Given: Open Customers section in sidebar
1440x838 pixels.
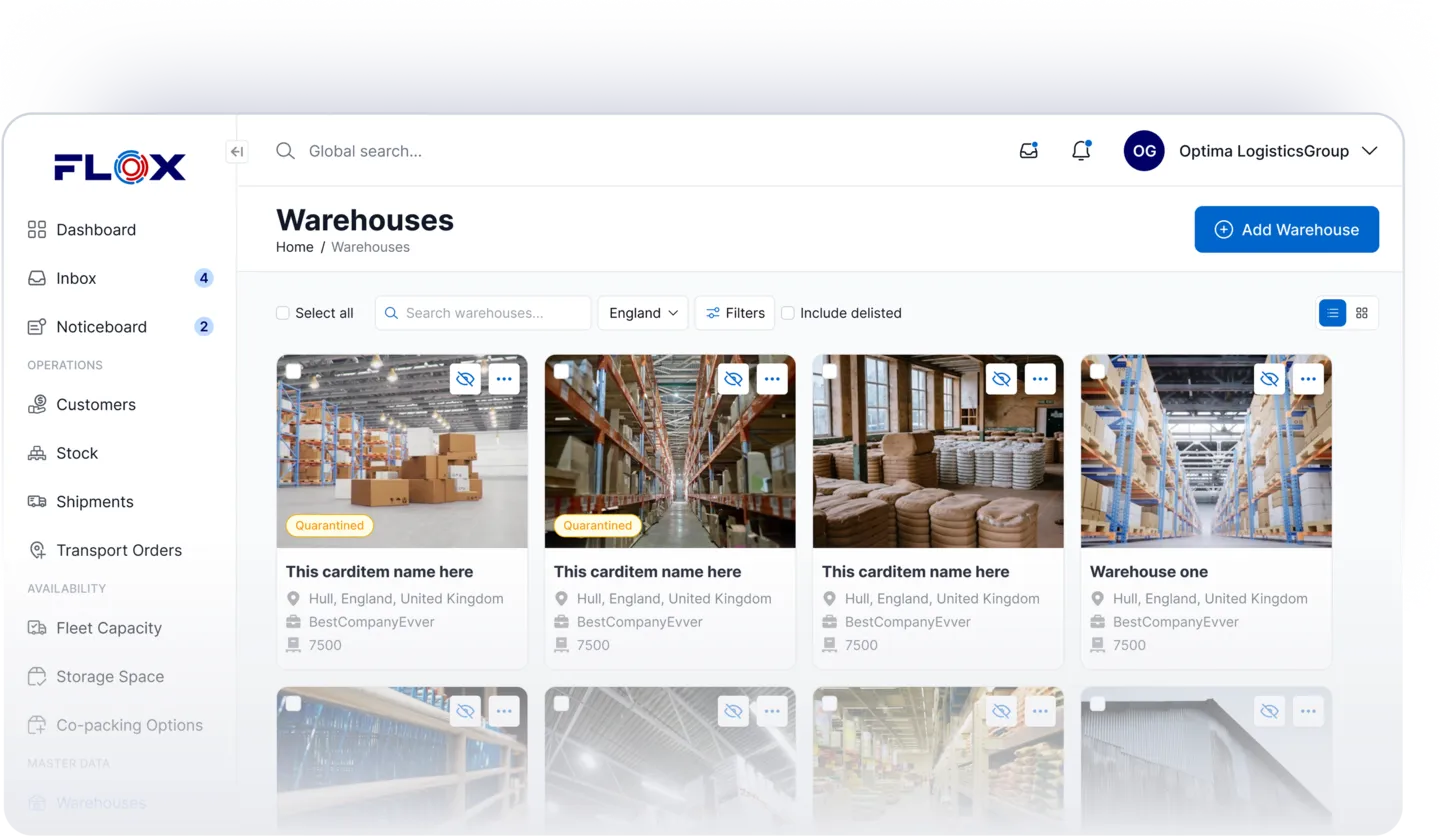Looking at the screenshot, I should pos(96,404).
